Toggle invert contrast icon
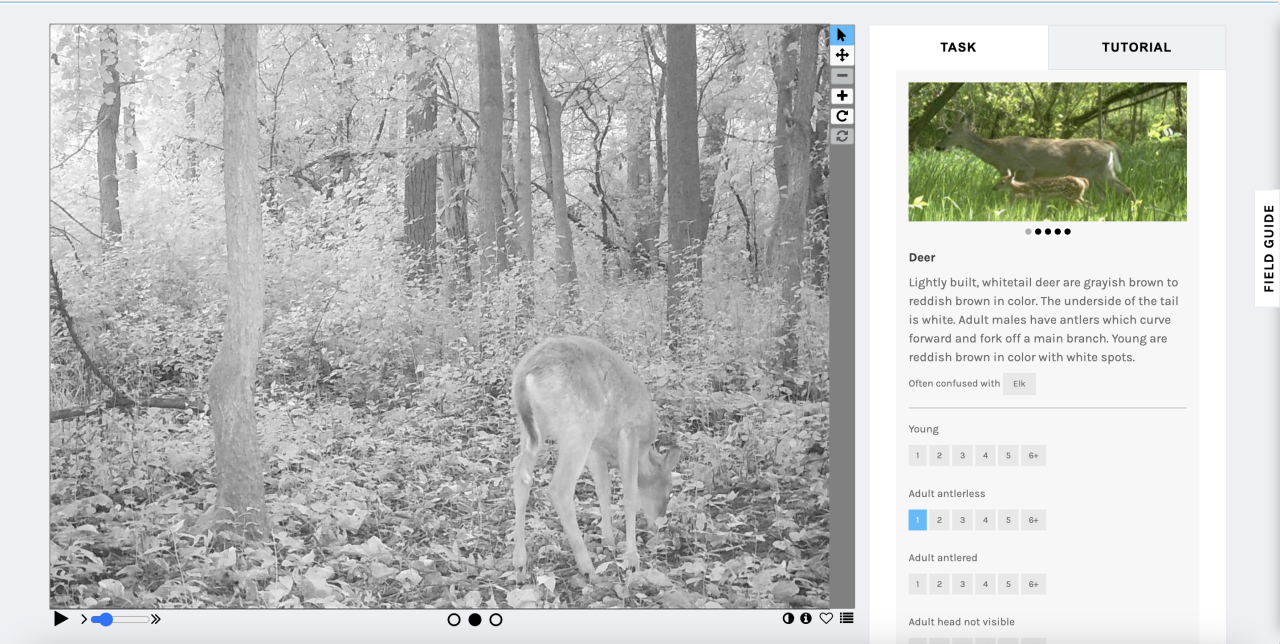Screen dimensions: 1280x644 [788, 619]
